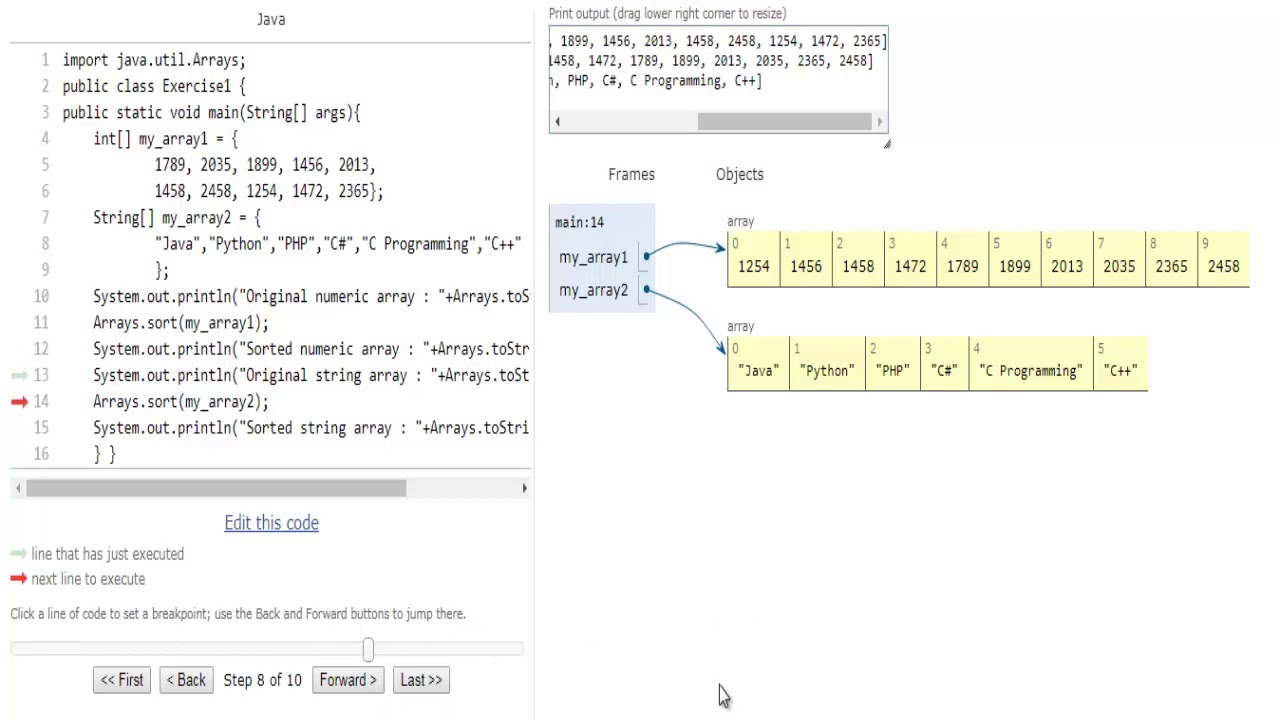The height and width of the screenshot is (720, 1280).
Task: Click the print output resize corner handle
Action: (886, 144)
